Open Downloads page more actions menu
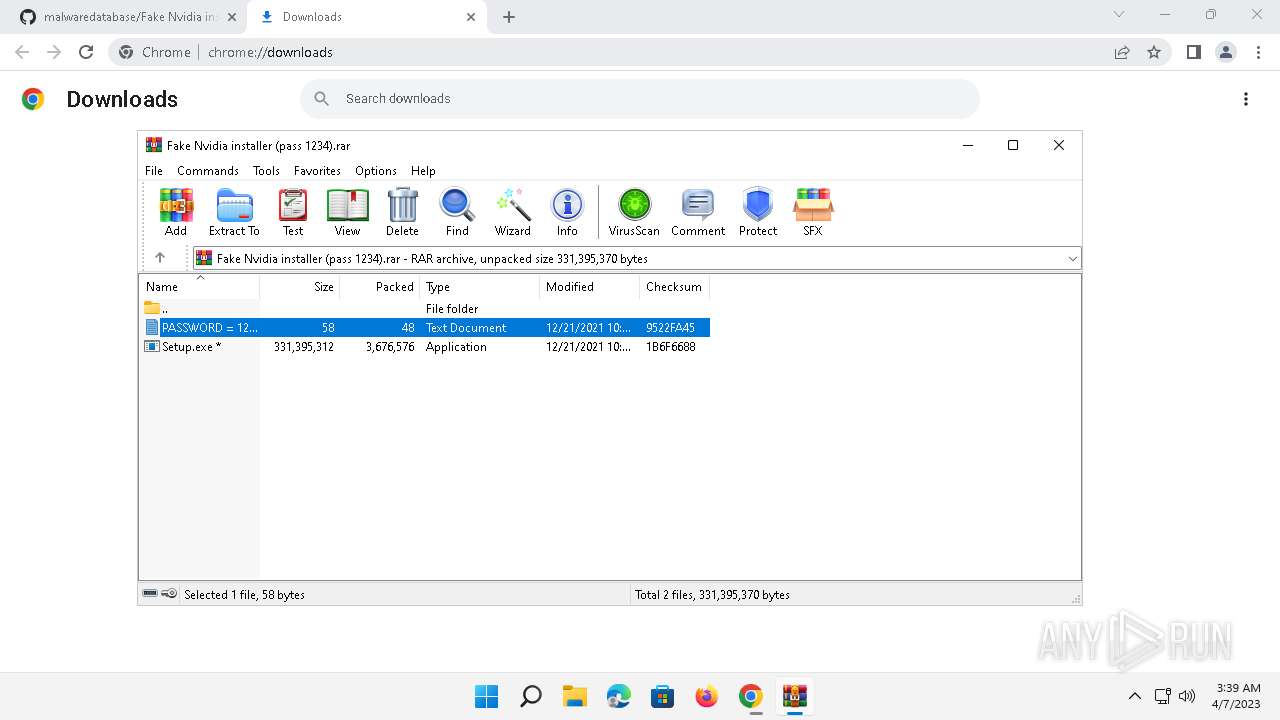The image size is (1280, 720). (x=1246, y=99)
